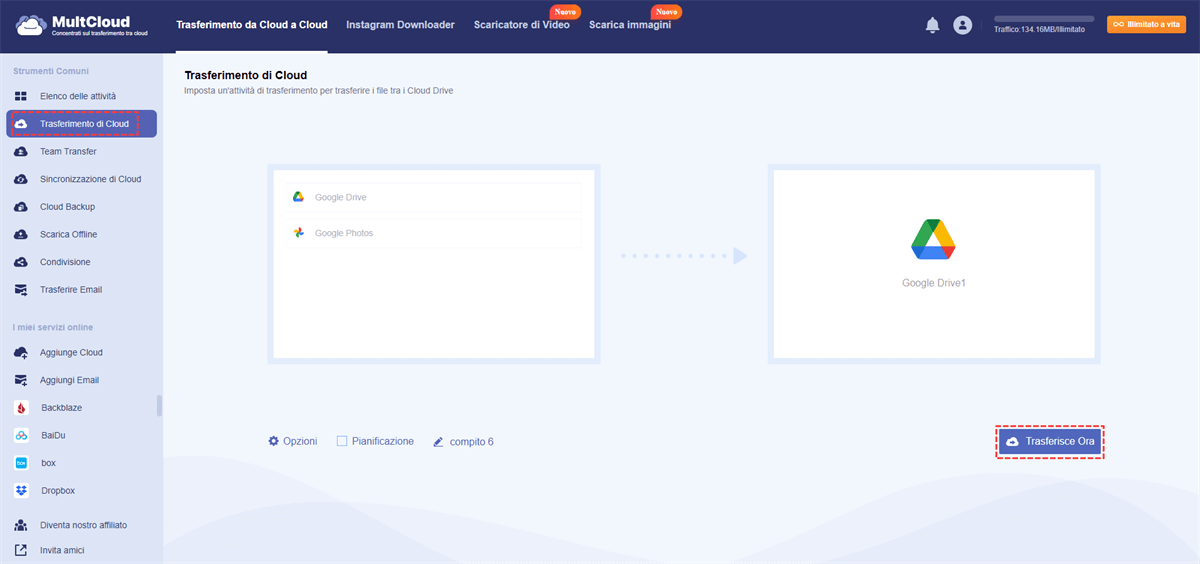Click Aggiungi Email label
1200x564 pixels.
(x=69, y=380)
